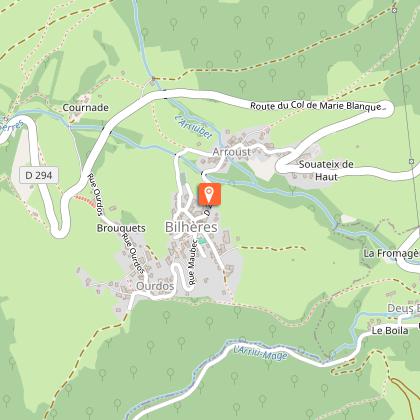Screen dimensions: 420x420
Task: Click the Le Boila place label
Action: point(390,331)
